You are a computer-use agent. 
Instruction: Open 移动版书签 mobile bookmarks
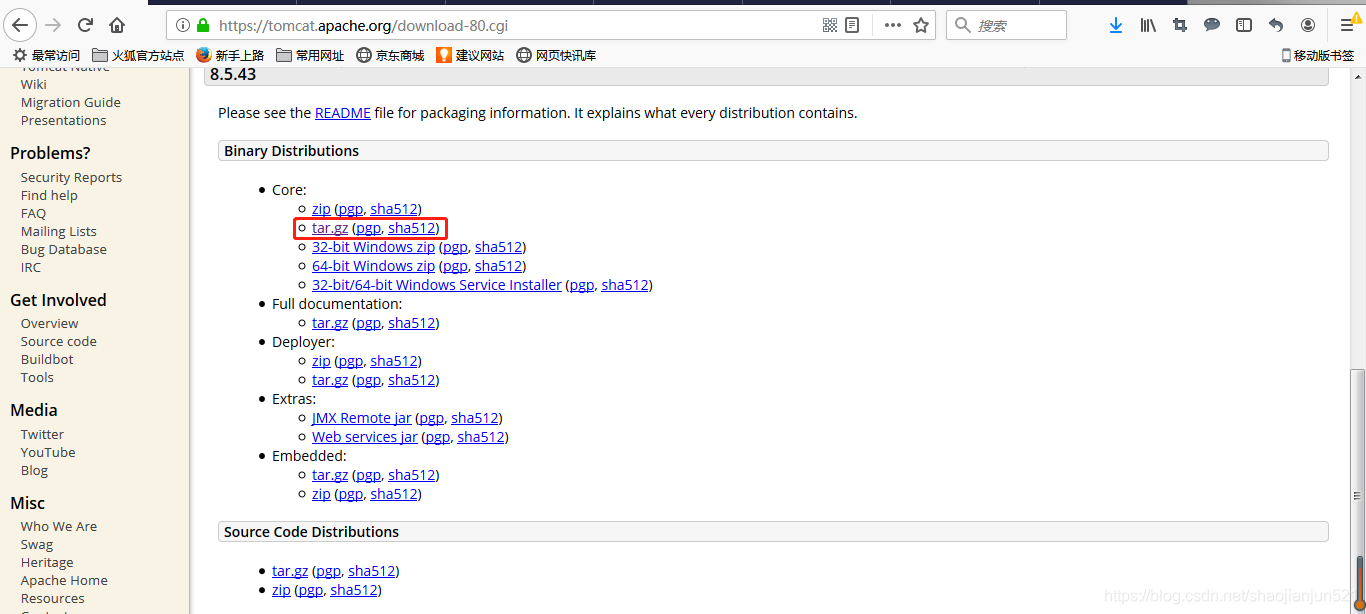(1318, 55)
